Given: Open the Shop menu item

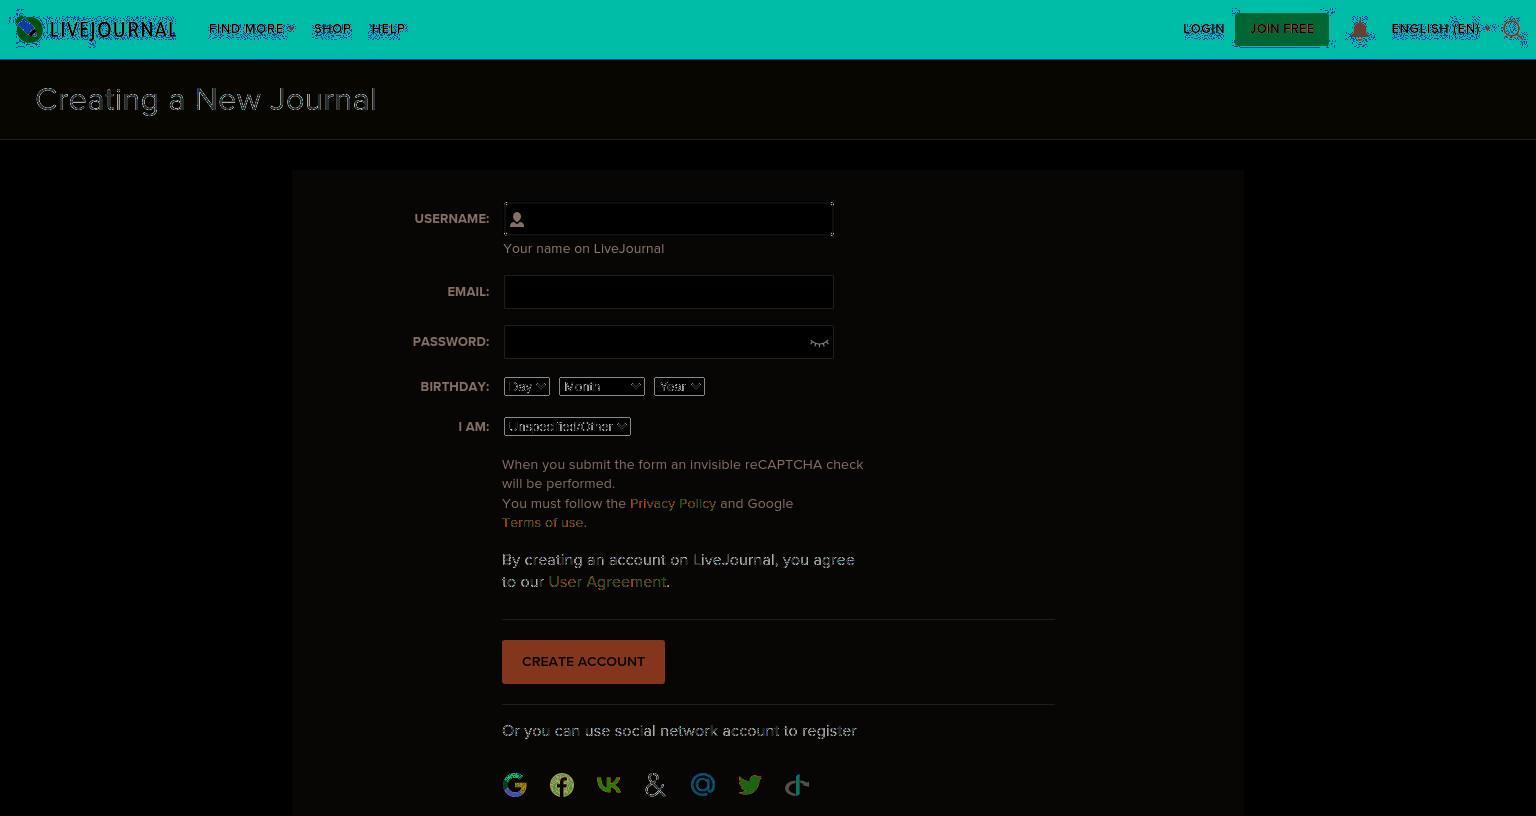Looking at the screenshot, I should [333, 29].
